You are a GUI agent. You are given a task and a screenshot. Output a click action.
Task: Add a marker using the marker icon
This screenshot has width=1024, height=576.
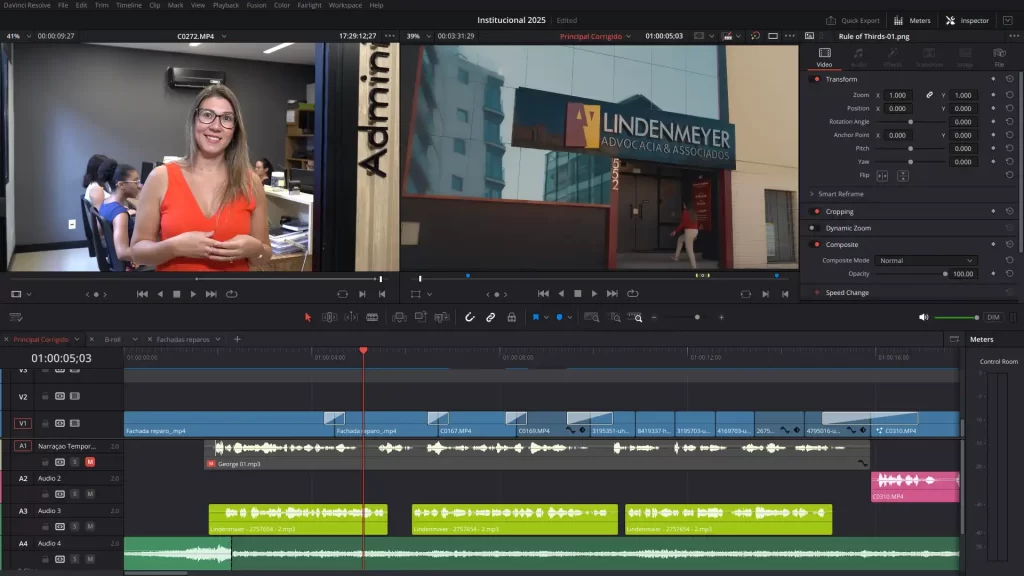click(559, 317)
